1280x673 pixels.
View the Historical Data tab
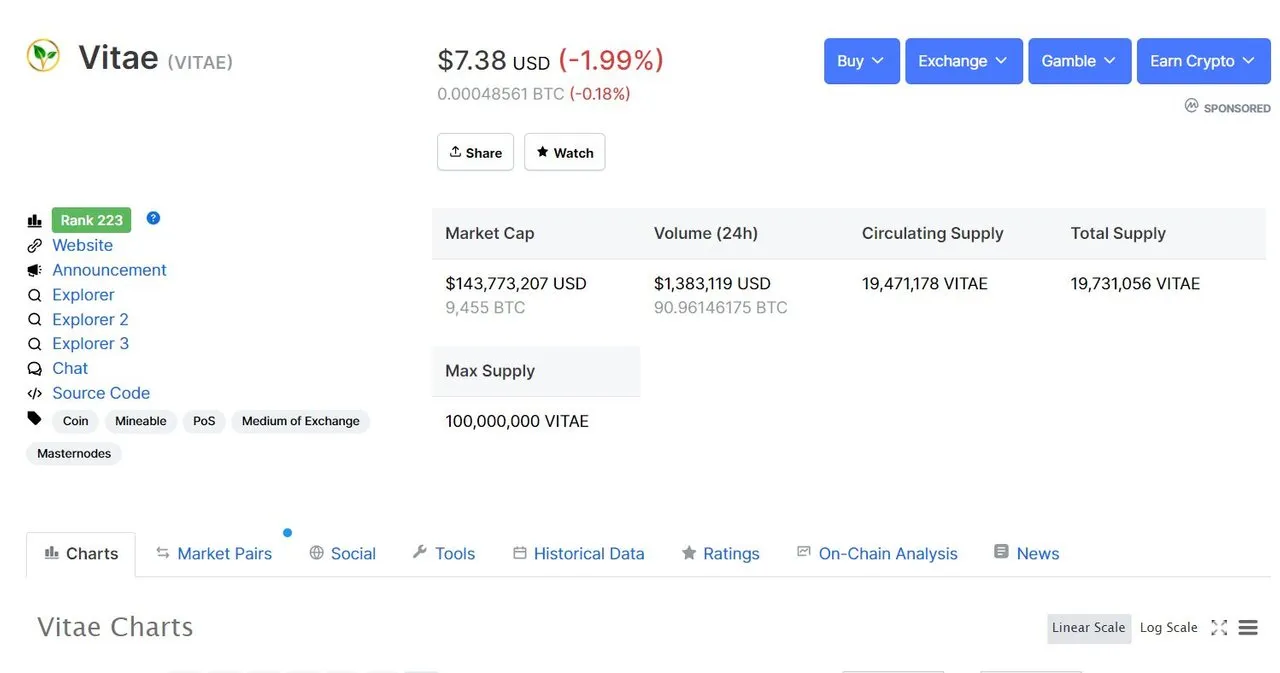coord(579,554)
